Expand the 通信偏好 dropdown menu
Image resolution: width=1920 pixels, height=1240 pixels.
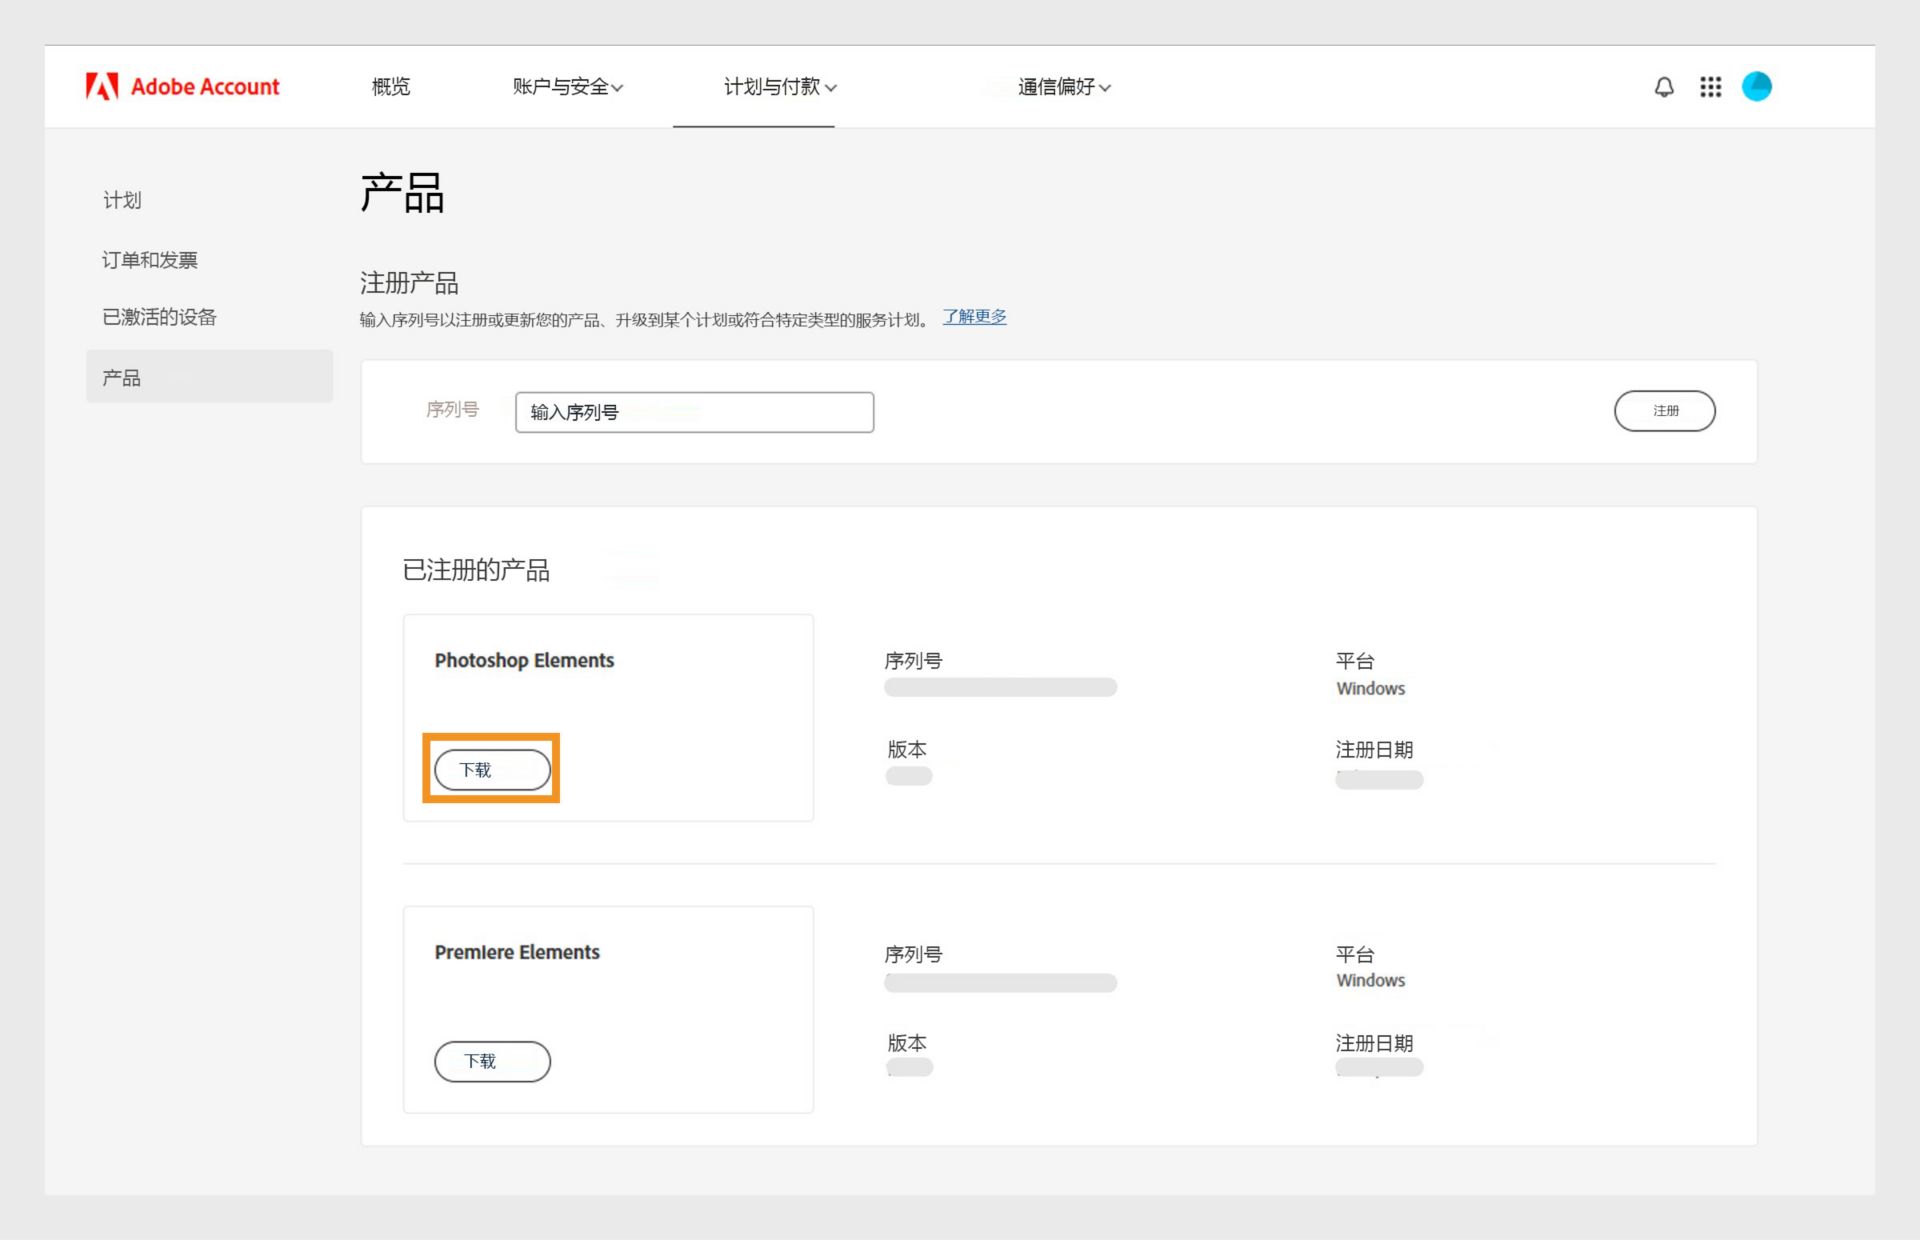coord(1064,87)
